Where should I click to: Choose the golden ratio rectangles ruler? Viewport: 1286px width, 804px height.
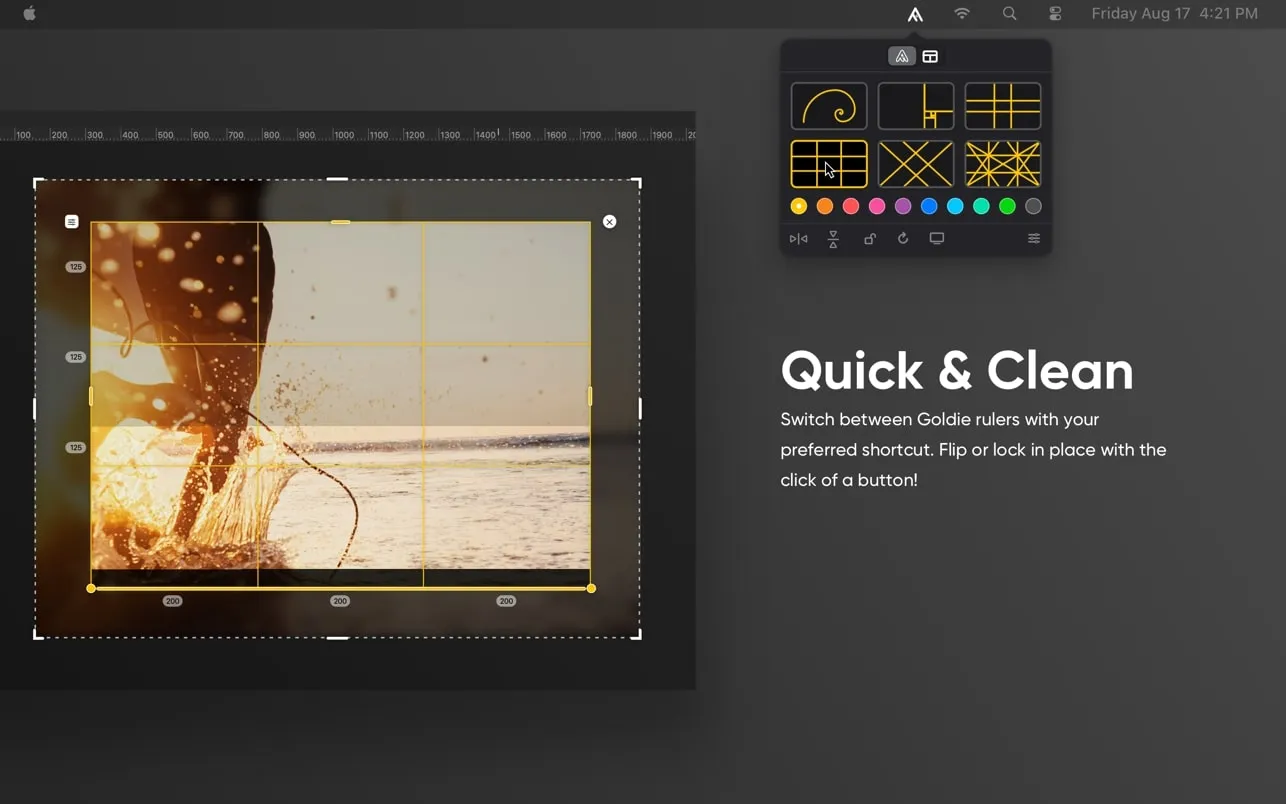[x=915, y=106]
